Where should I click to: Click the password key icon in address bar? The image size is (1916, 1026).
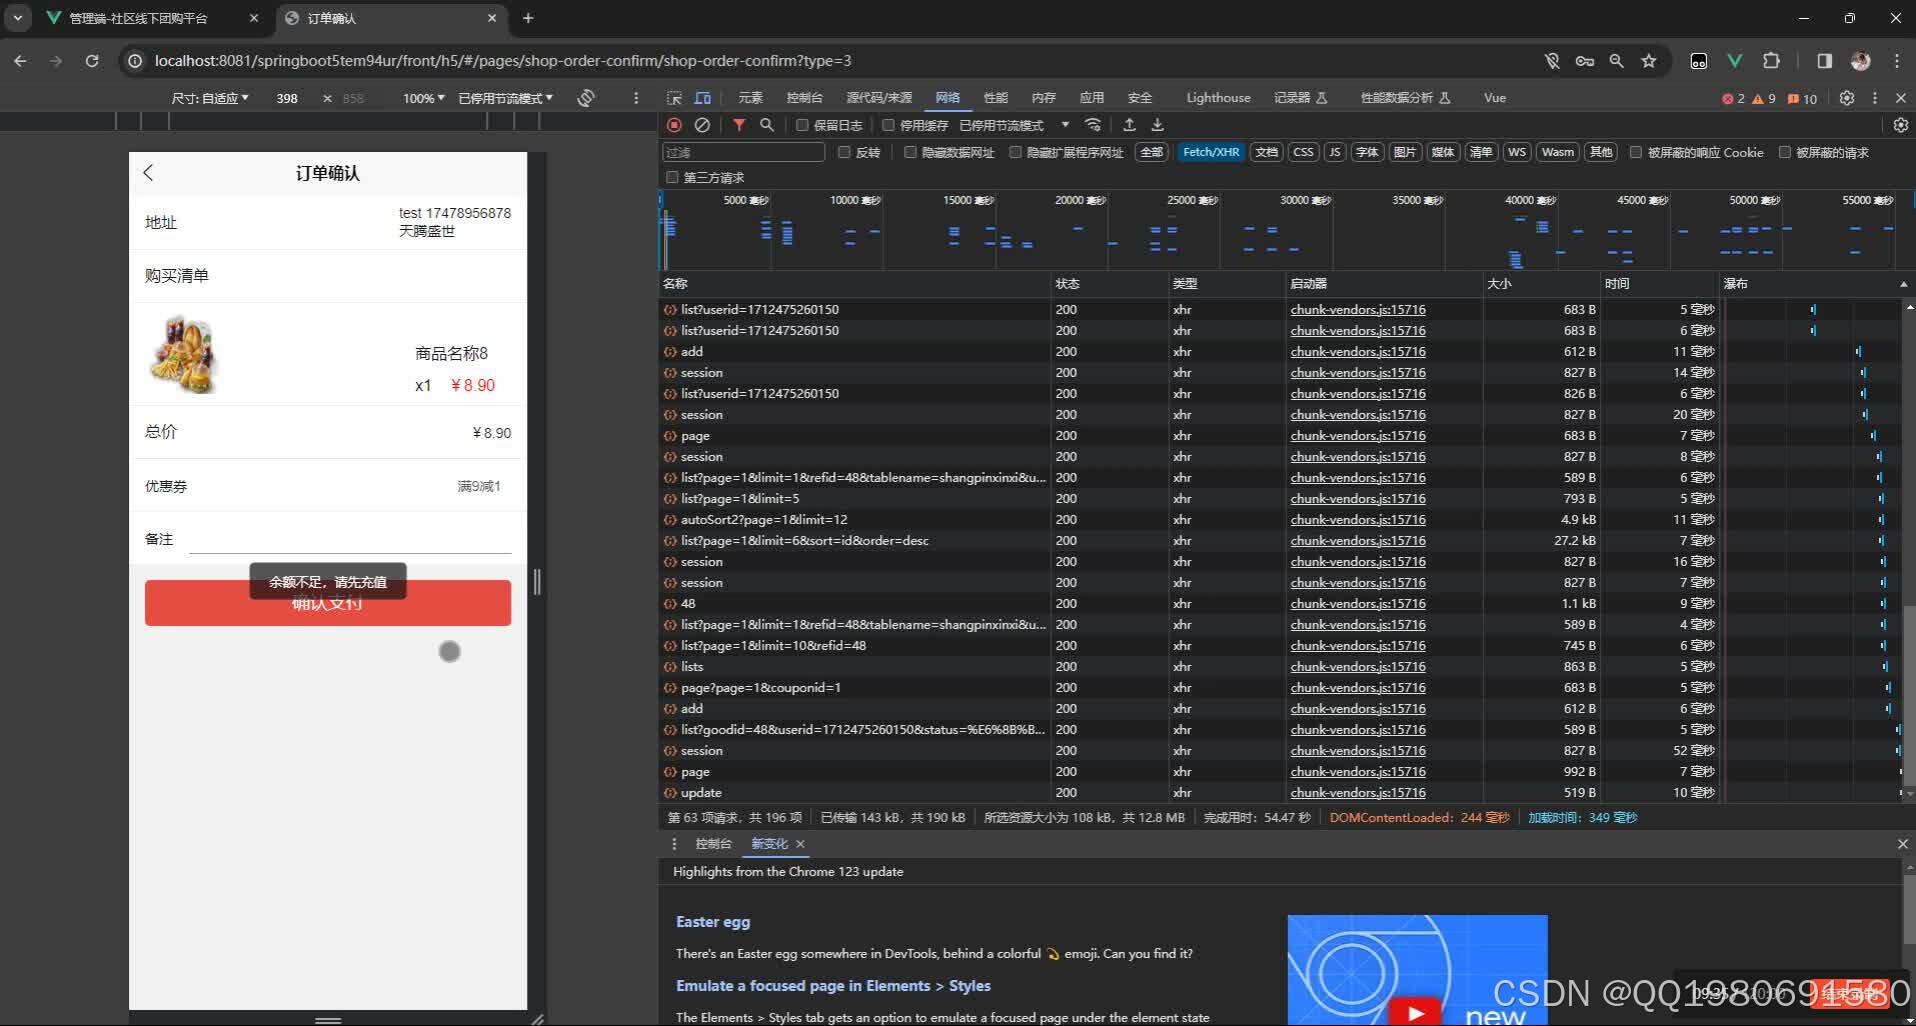(x=1585, y=61)
